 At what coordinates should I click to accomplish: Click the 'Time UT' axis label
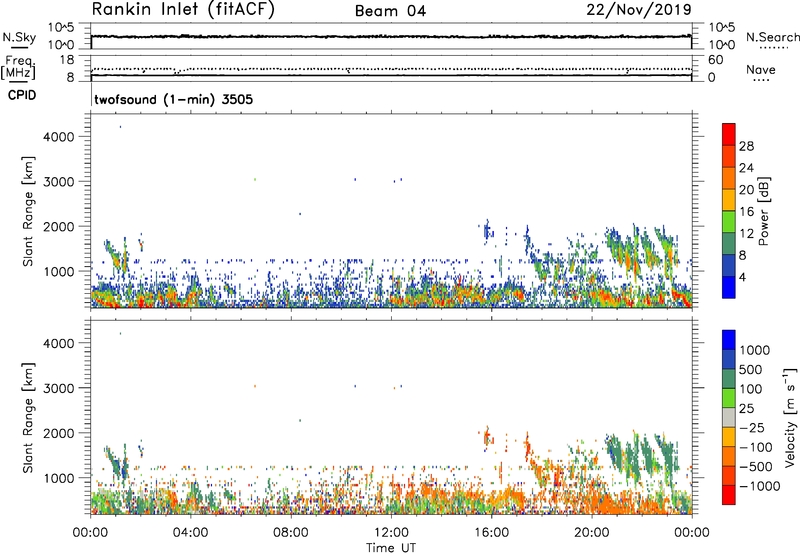tap(391, 548)
